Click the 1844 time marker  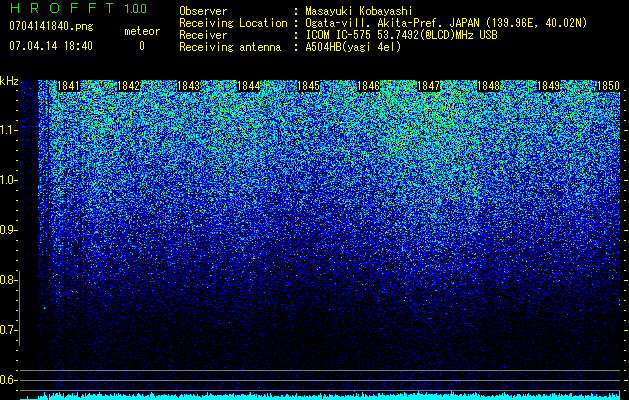coord(249,86)
